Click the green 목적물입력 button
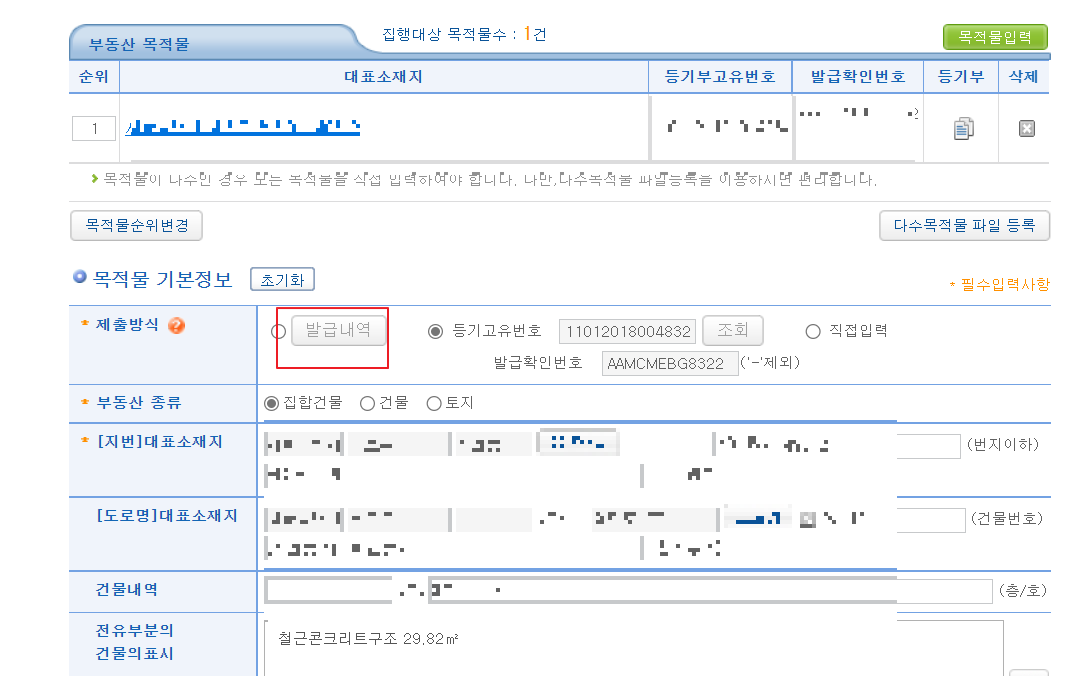1066x676 pixels. point(995,37)
